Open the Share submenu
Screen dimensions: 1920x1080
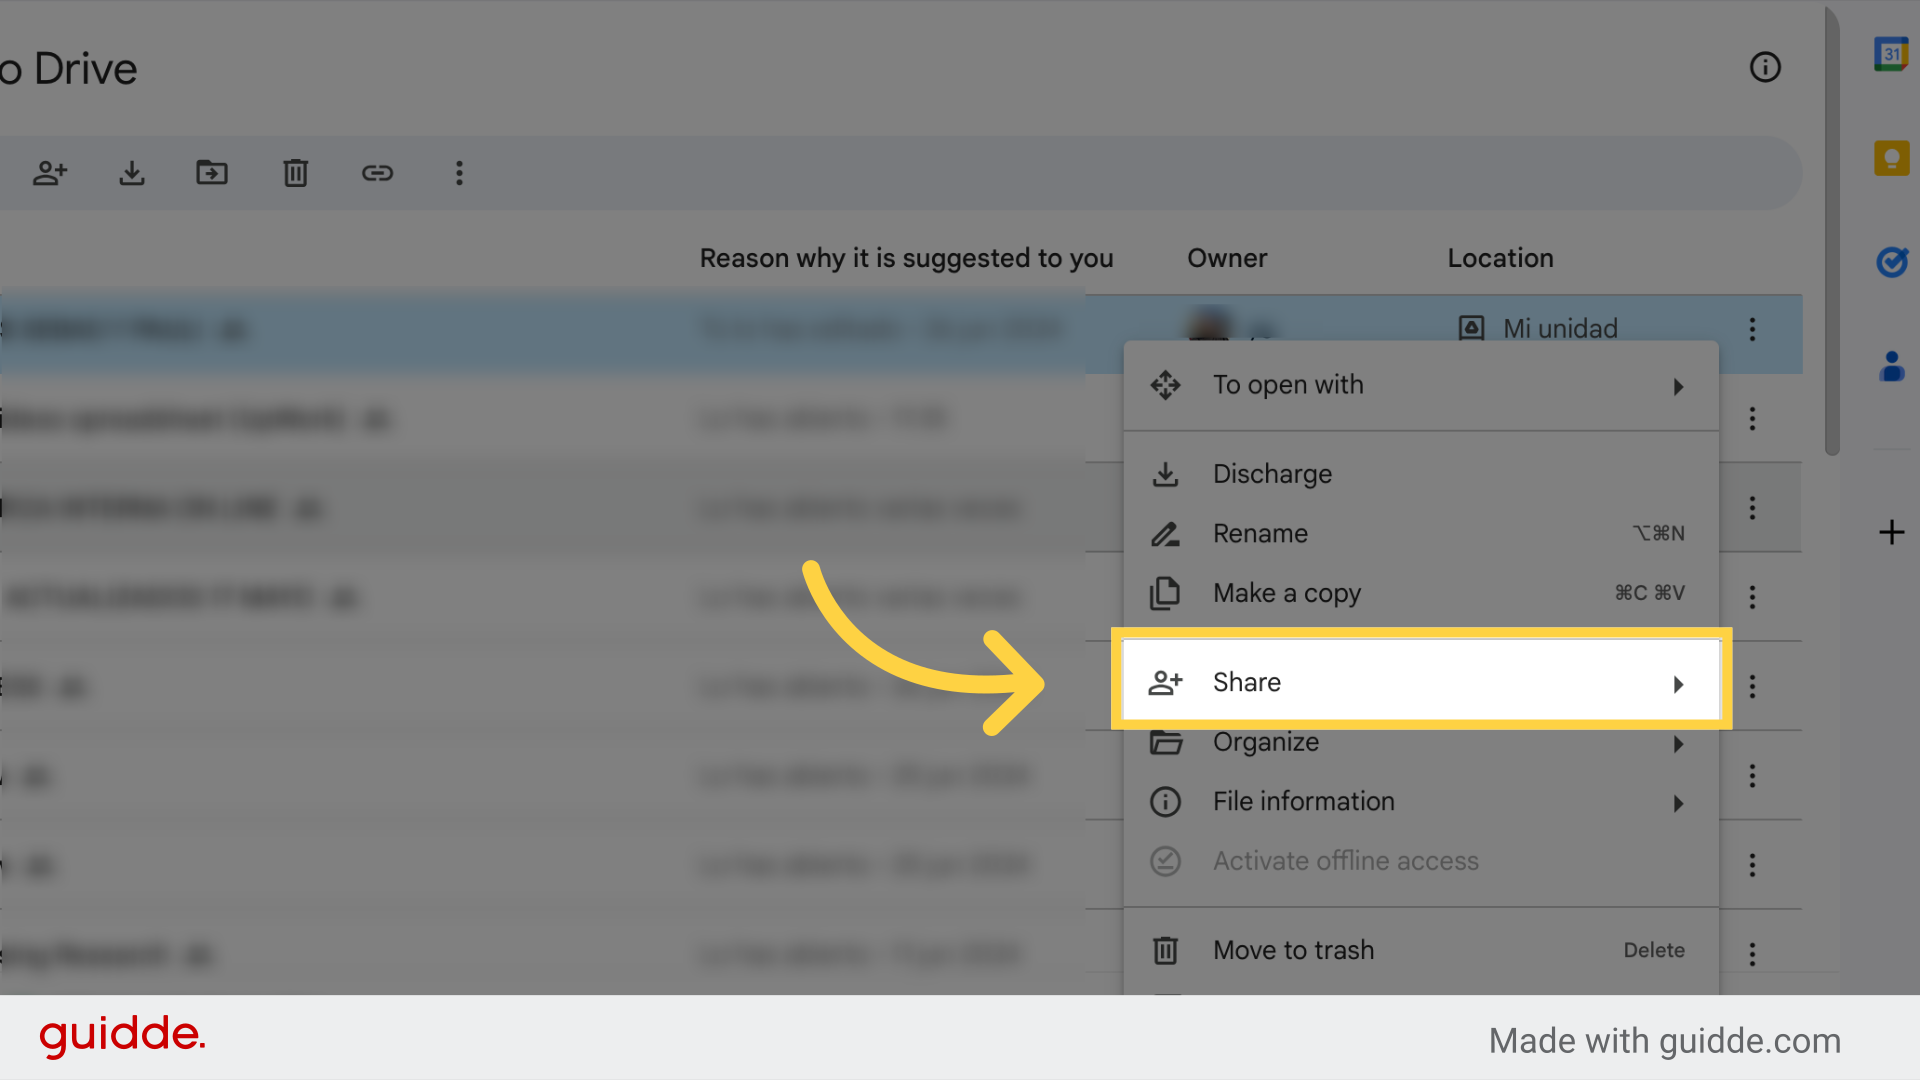[x=1421, y=682]
